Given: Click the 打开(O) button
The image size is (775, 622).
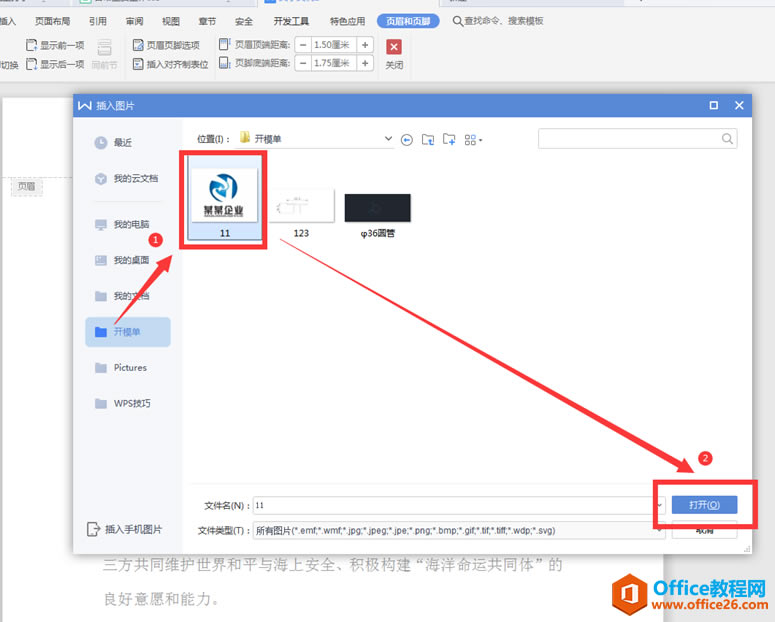Looking at the screenshot, I should pos(704,505).
